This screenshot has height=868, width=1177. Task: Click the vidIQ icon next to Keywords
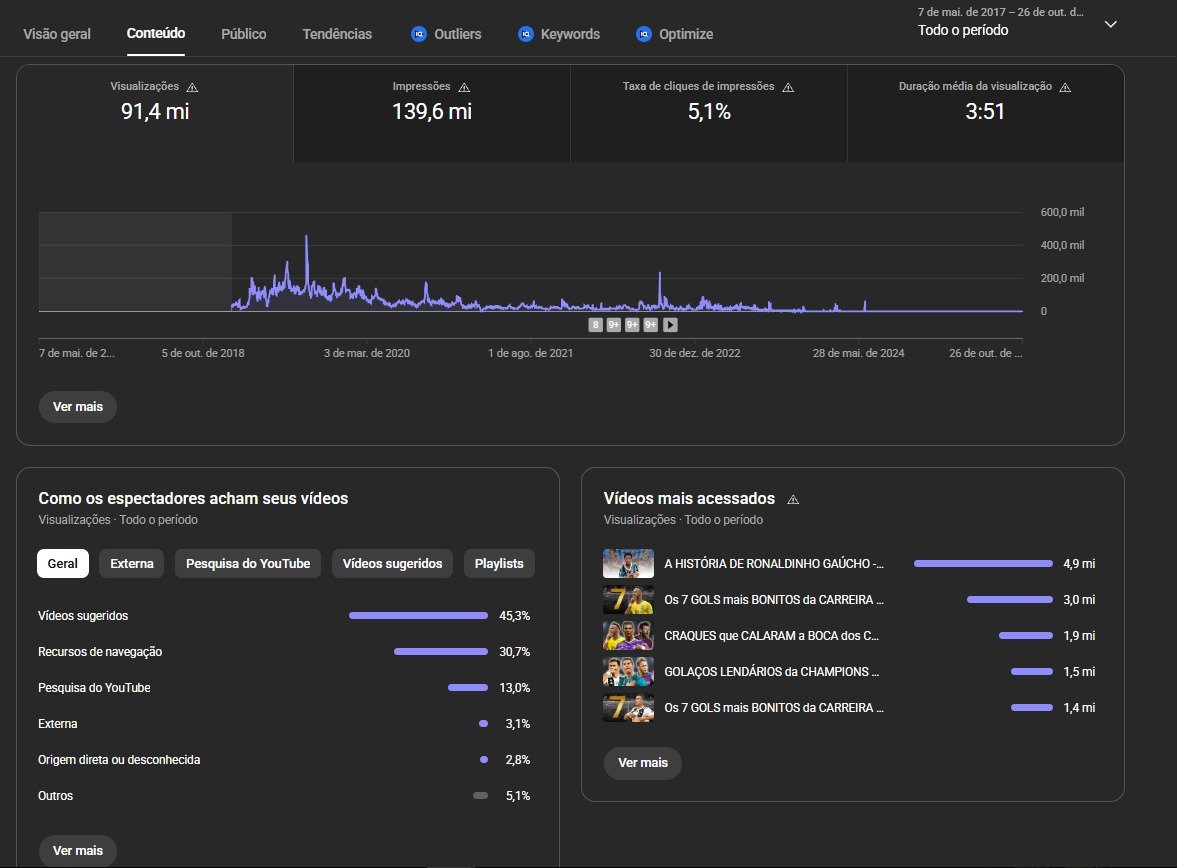pos(526,34)
